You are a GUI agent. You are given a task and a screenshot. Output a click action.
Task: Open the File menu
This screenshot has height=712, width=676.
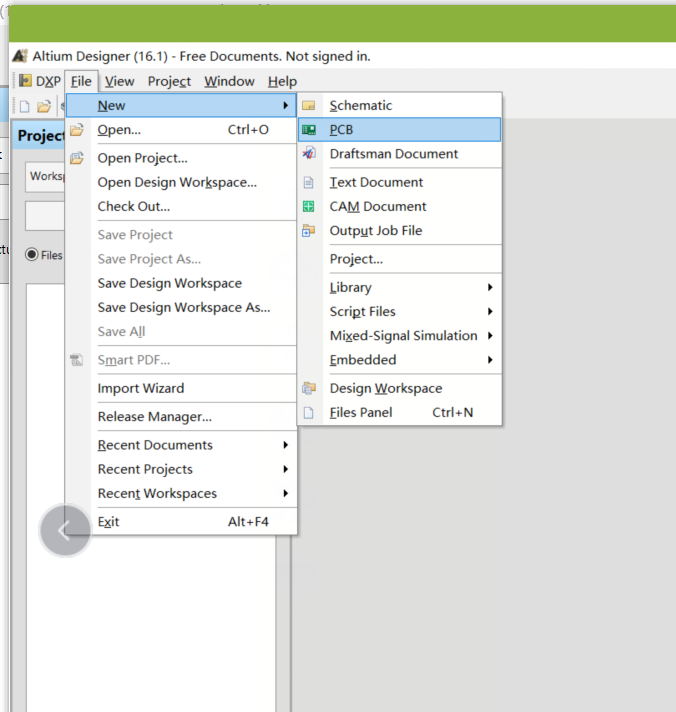tap(81, 81)
